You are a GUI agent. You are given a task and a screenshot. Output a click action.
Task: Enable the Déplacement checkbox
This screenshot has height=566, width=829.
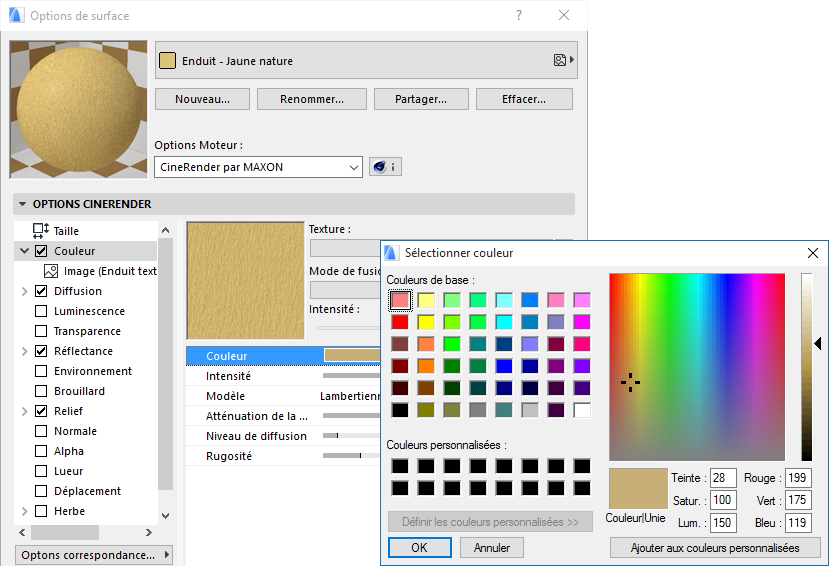pyautogui.click(x=41, y=491)
